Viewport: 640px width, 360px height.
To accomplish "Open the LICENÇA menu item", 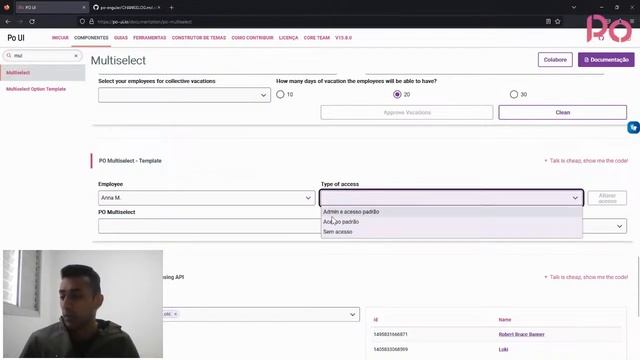I will [x=288, y=38].
